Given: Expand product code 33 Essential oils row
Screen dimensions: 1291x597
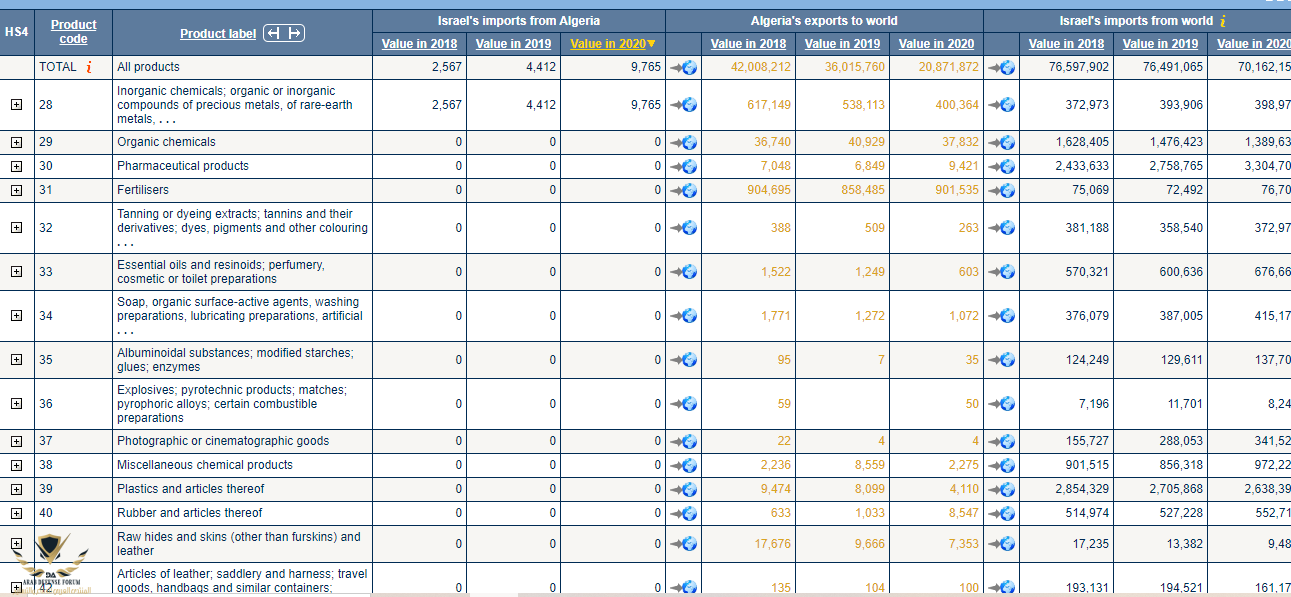Looking at the screenshot, I should [16, 272].
